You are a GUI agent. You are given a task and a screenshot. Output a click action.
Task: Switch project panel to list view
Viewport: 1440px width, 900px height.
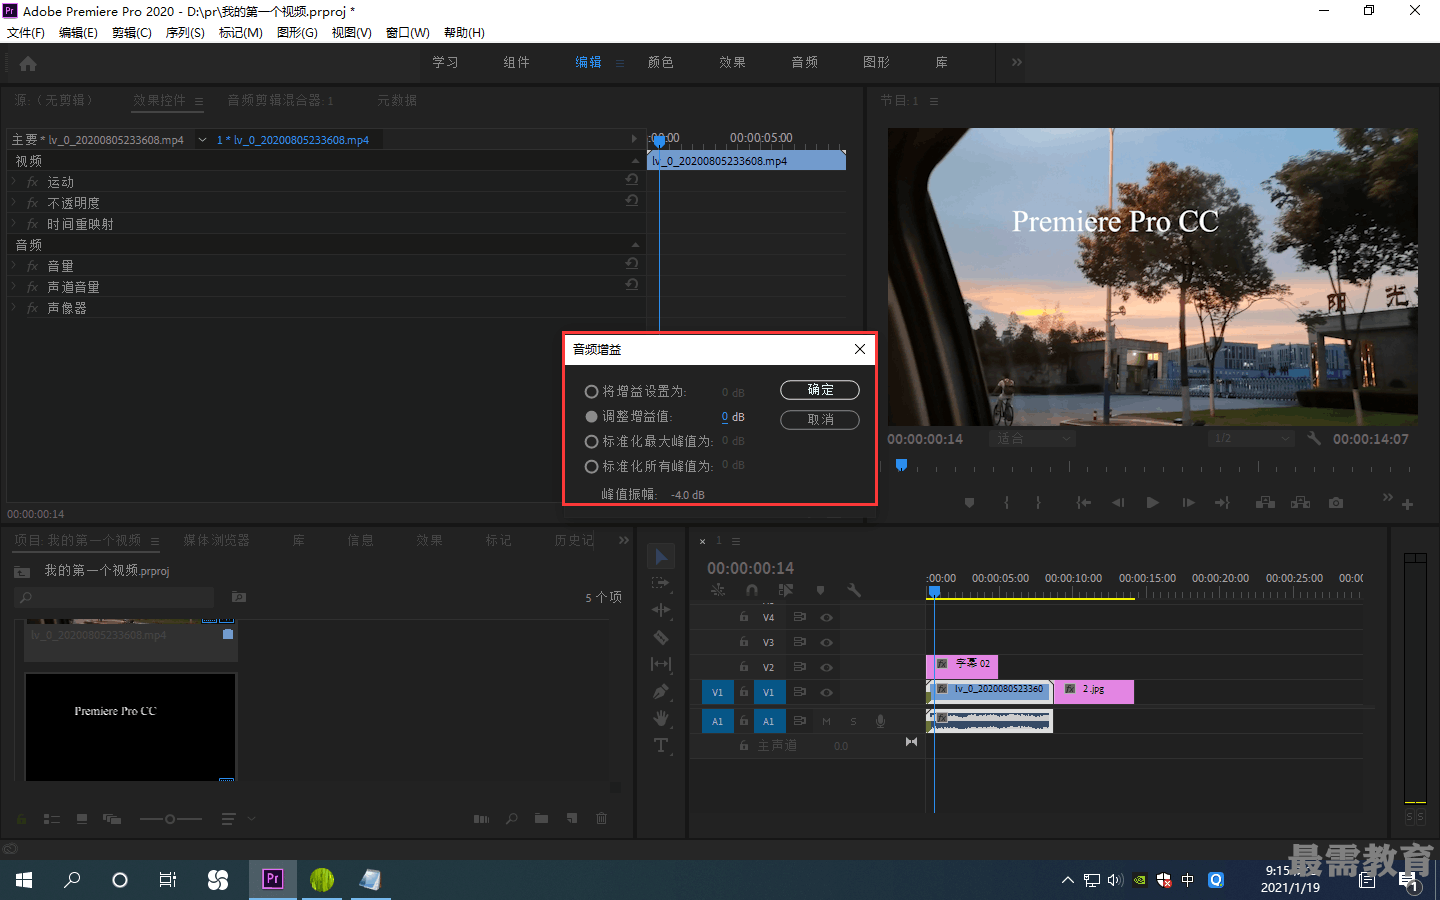(52, 819)
